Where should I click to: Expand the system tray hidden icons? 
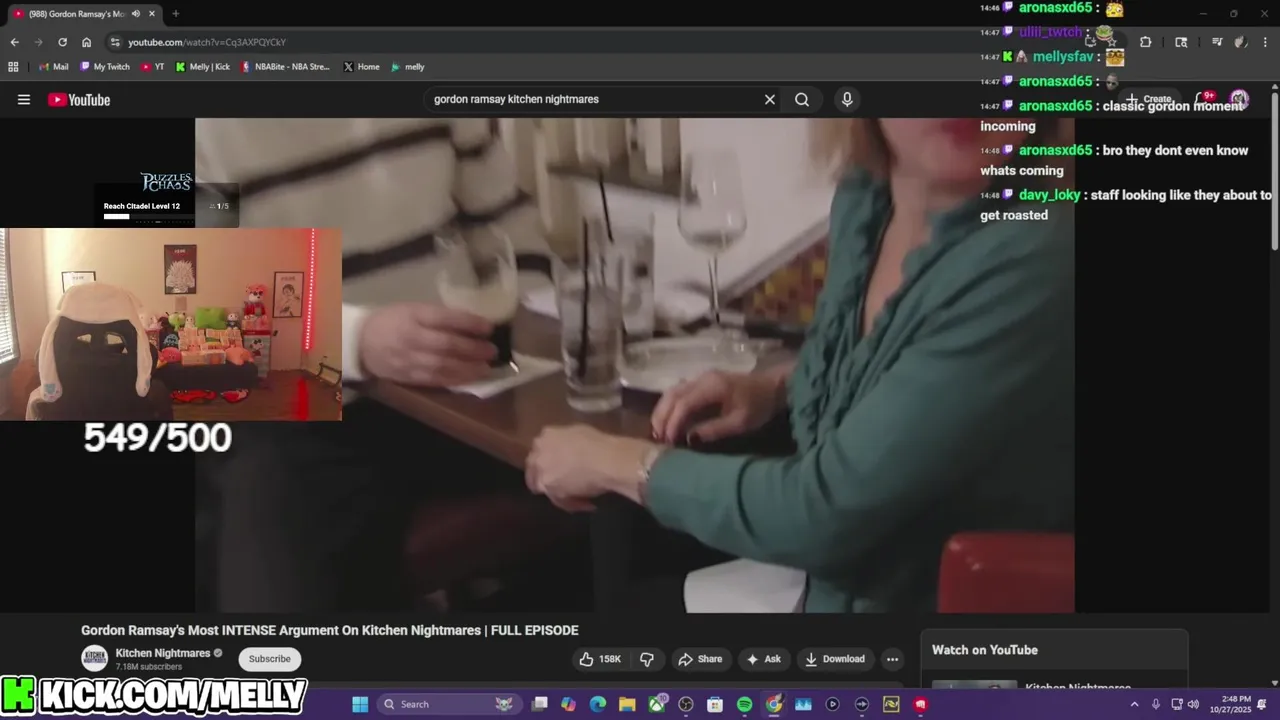pos(1134,704)
